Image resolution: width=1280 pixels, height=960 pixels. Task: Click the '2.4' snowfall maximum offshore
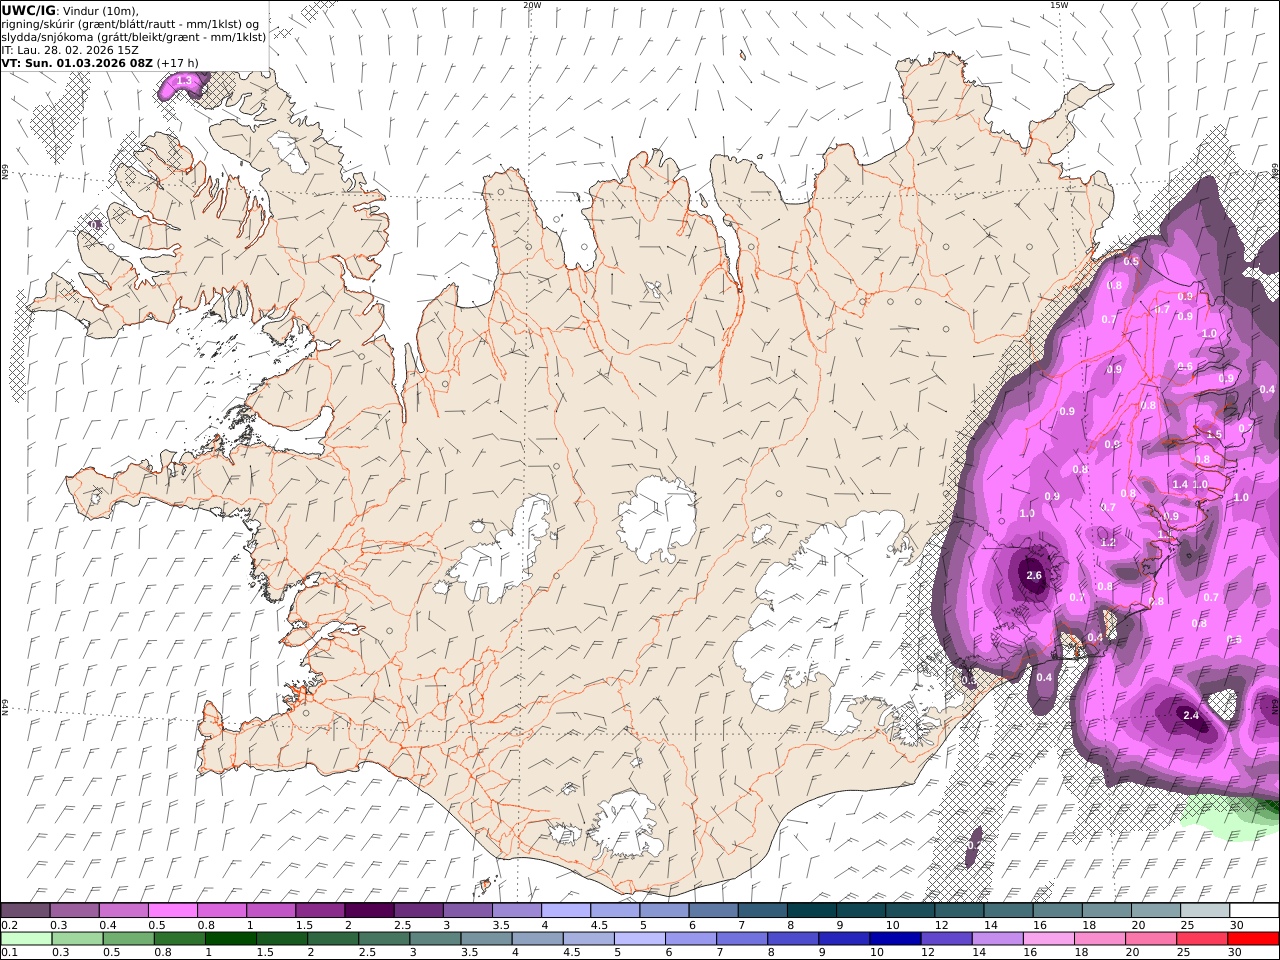click(x=1190, y=715)
